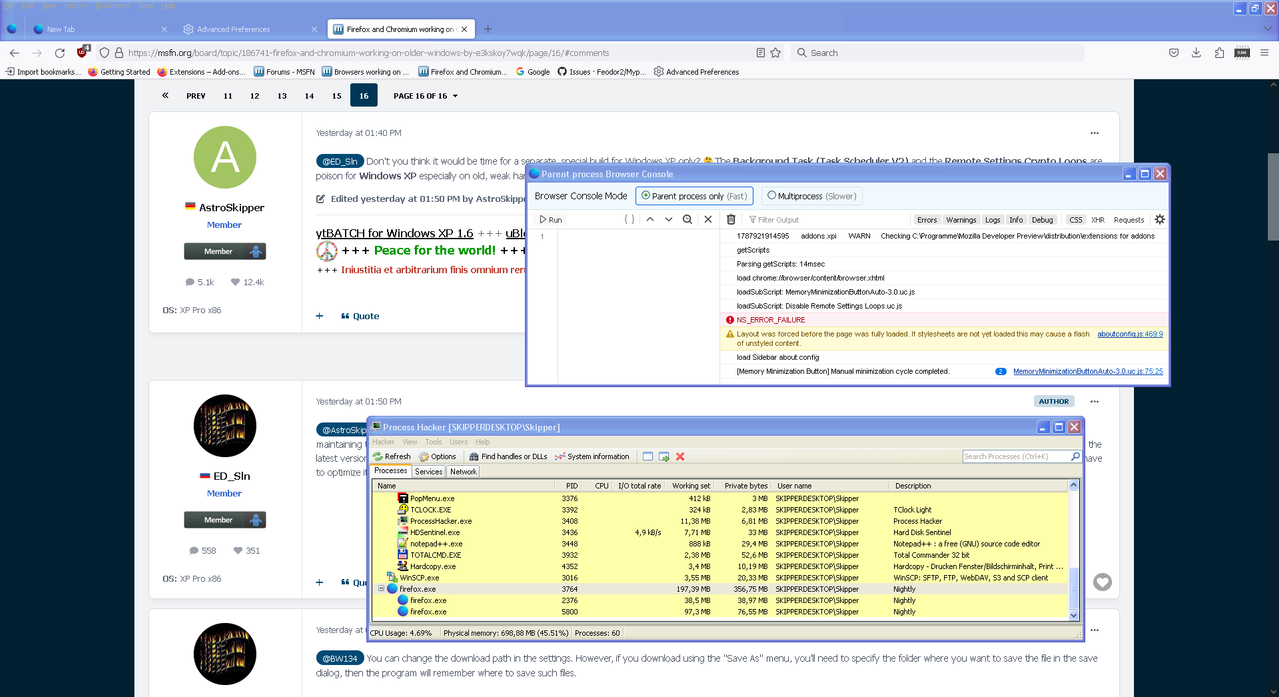Open the Forums - MSFN bookmark

coord(284,72)
